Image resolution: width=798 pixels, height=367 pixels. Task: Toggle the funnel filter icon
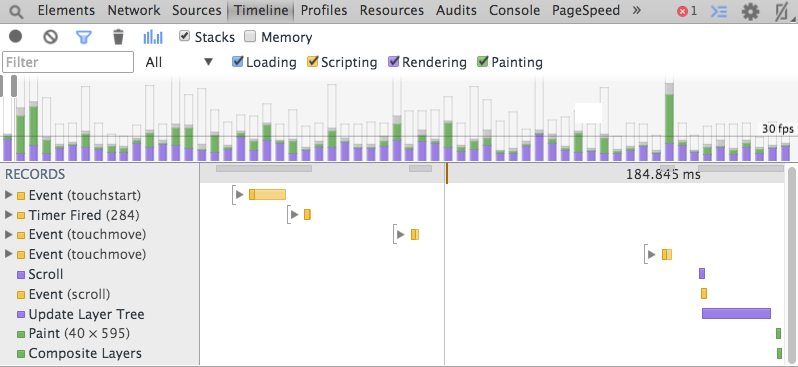(x=83, y=37)
